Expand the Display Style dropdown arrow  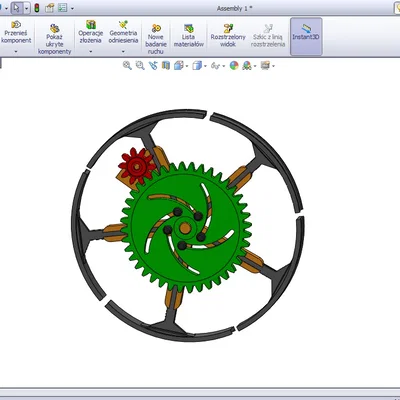pos(205,66)
